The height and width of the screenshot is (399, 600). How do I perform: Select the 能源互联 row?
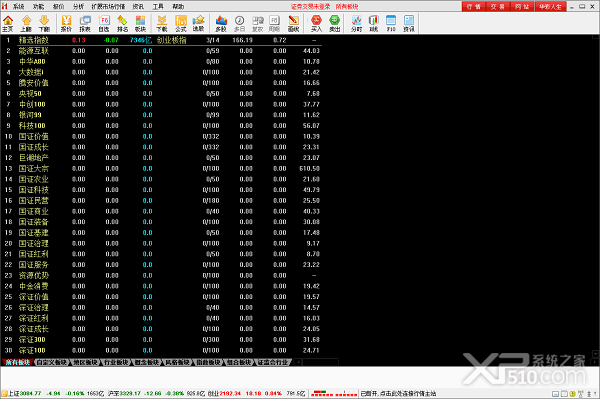(x=161, y=50)
